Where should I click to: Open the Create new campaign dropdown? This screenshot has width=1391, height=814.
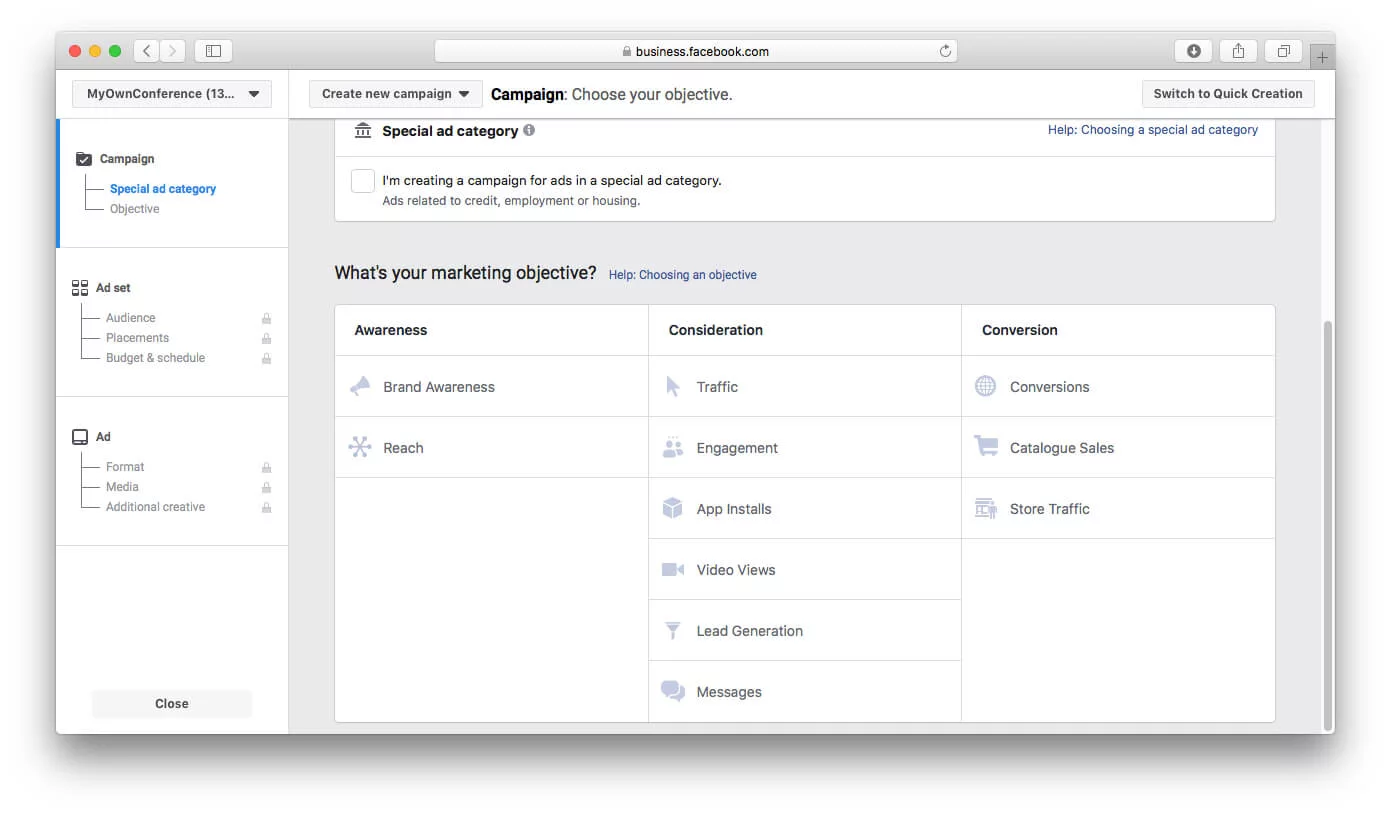(x=394, y=93)
